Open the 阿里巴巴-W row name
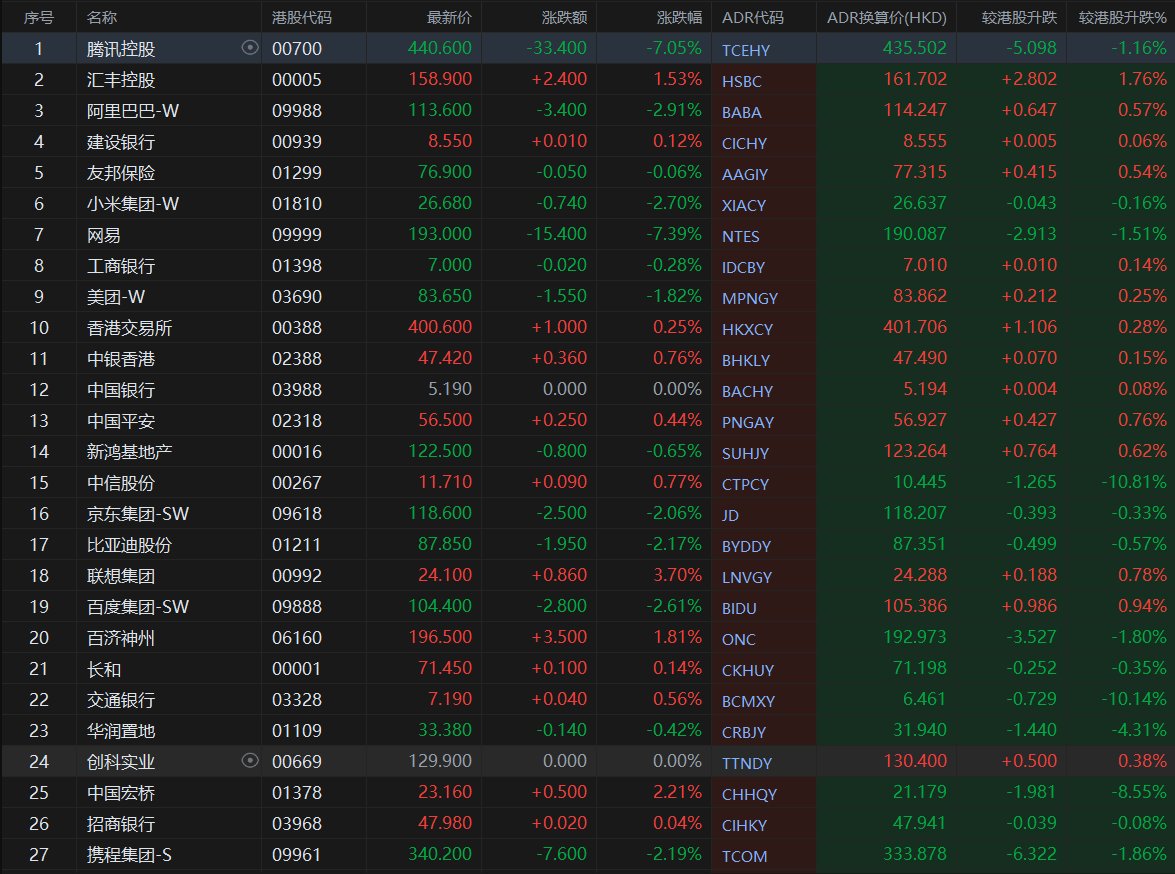1175x874 pixels. click(133, 111)
